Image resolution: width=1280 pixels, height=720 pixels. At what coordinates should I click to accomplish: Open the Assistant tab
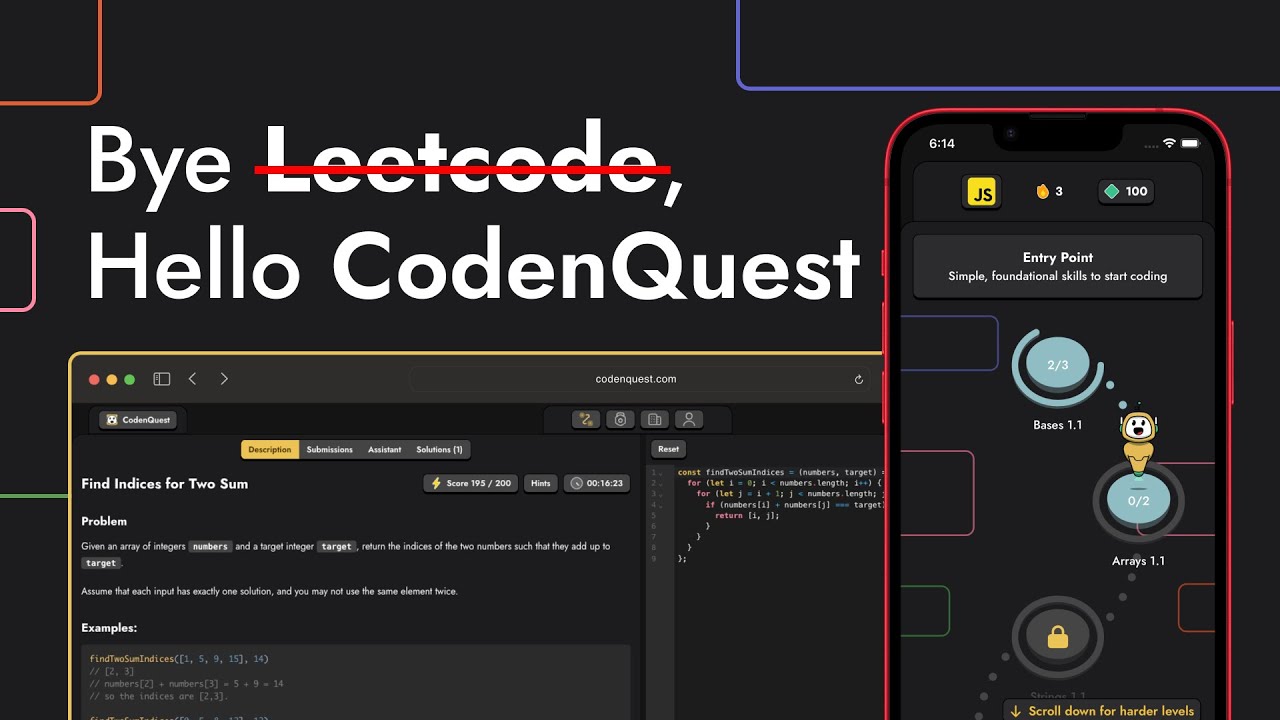pyautogui.click(x=384, y=450)
